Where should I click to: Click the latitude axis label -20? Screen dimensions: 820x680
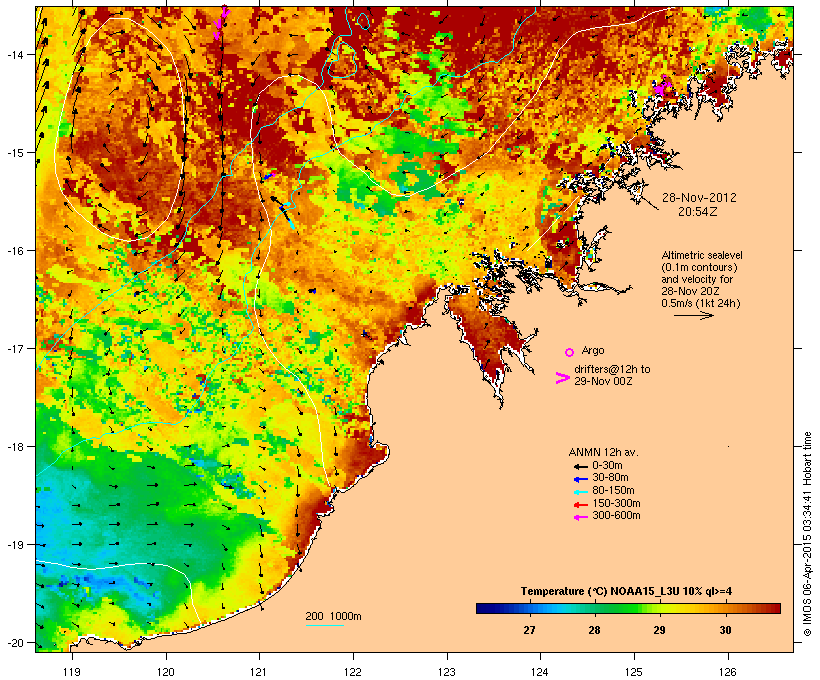click(15, 643)
